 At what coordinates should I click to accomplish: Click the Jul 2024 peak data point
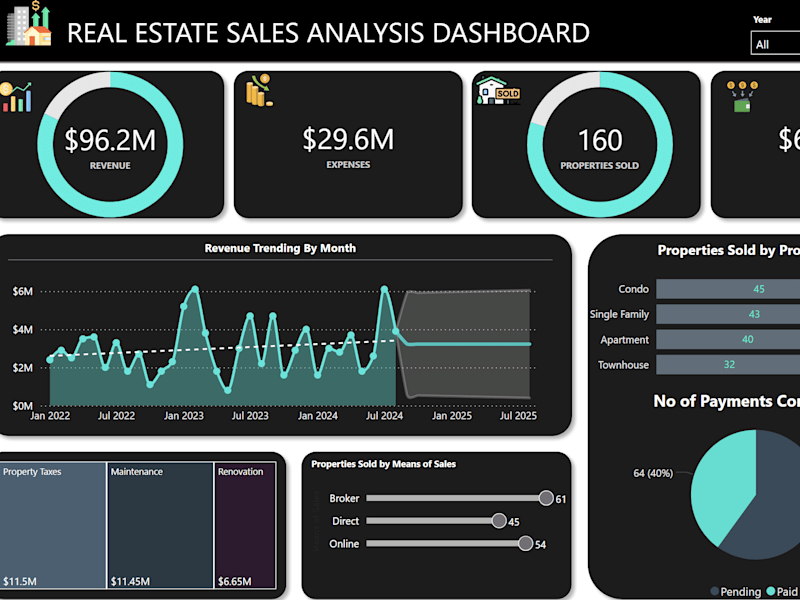385,289
